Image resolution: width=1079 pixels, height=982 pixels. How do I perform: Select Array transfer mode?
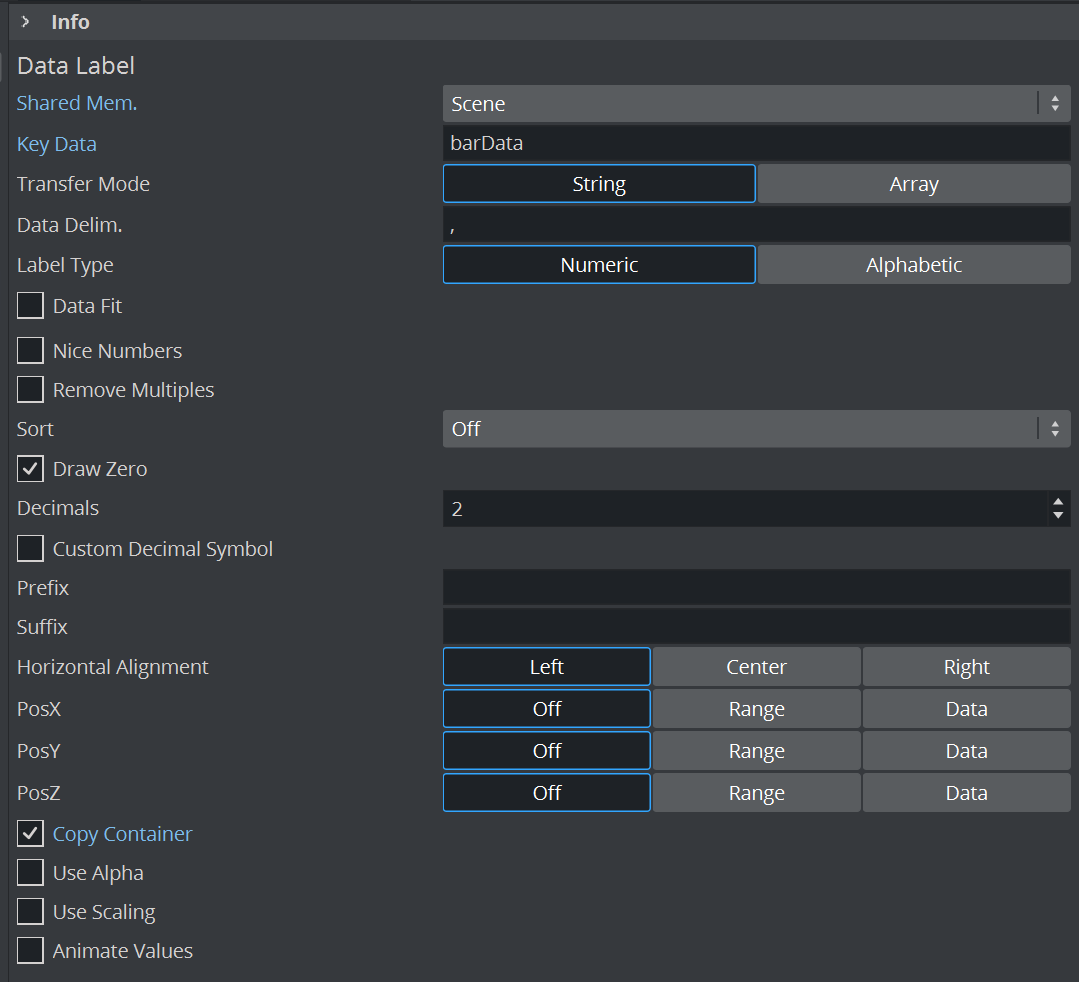pos(913,184)
